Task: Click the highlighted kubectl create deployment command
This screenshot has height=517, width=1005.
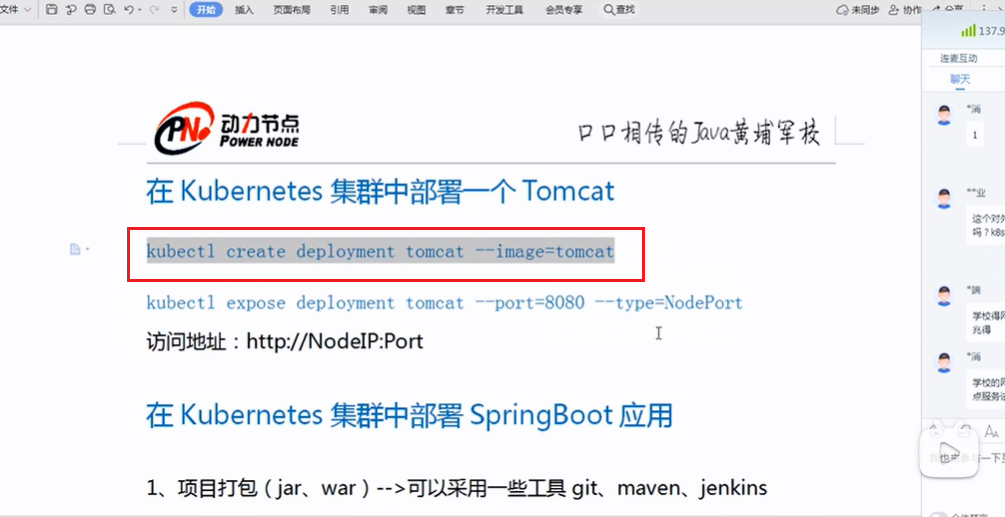Action: [380, 251]
